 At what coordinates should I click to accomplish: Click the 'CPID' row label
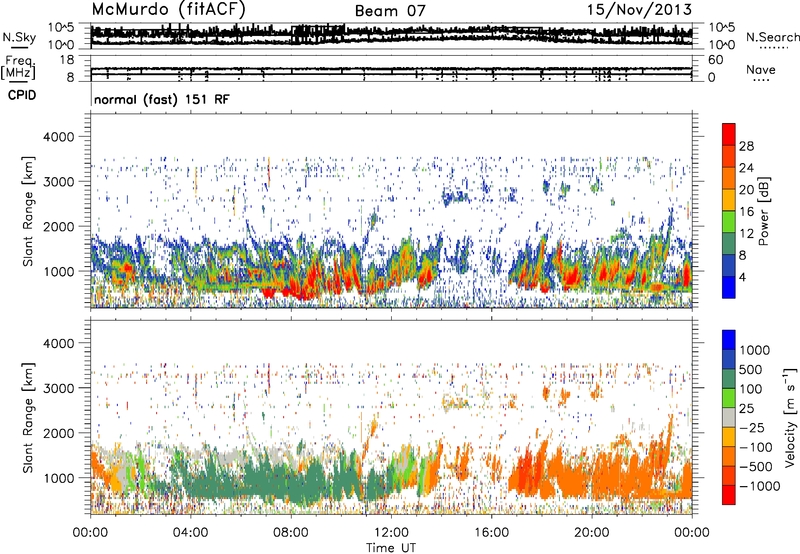pos(22,95)
